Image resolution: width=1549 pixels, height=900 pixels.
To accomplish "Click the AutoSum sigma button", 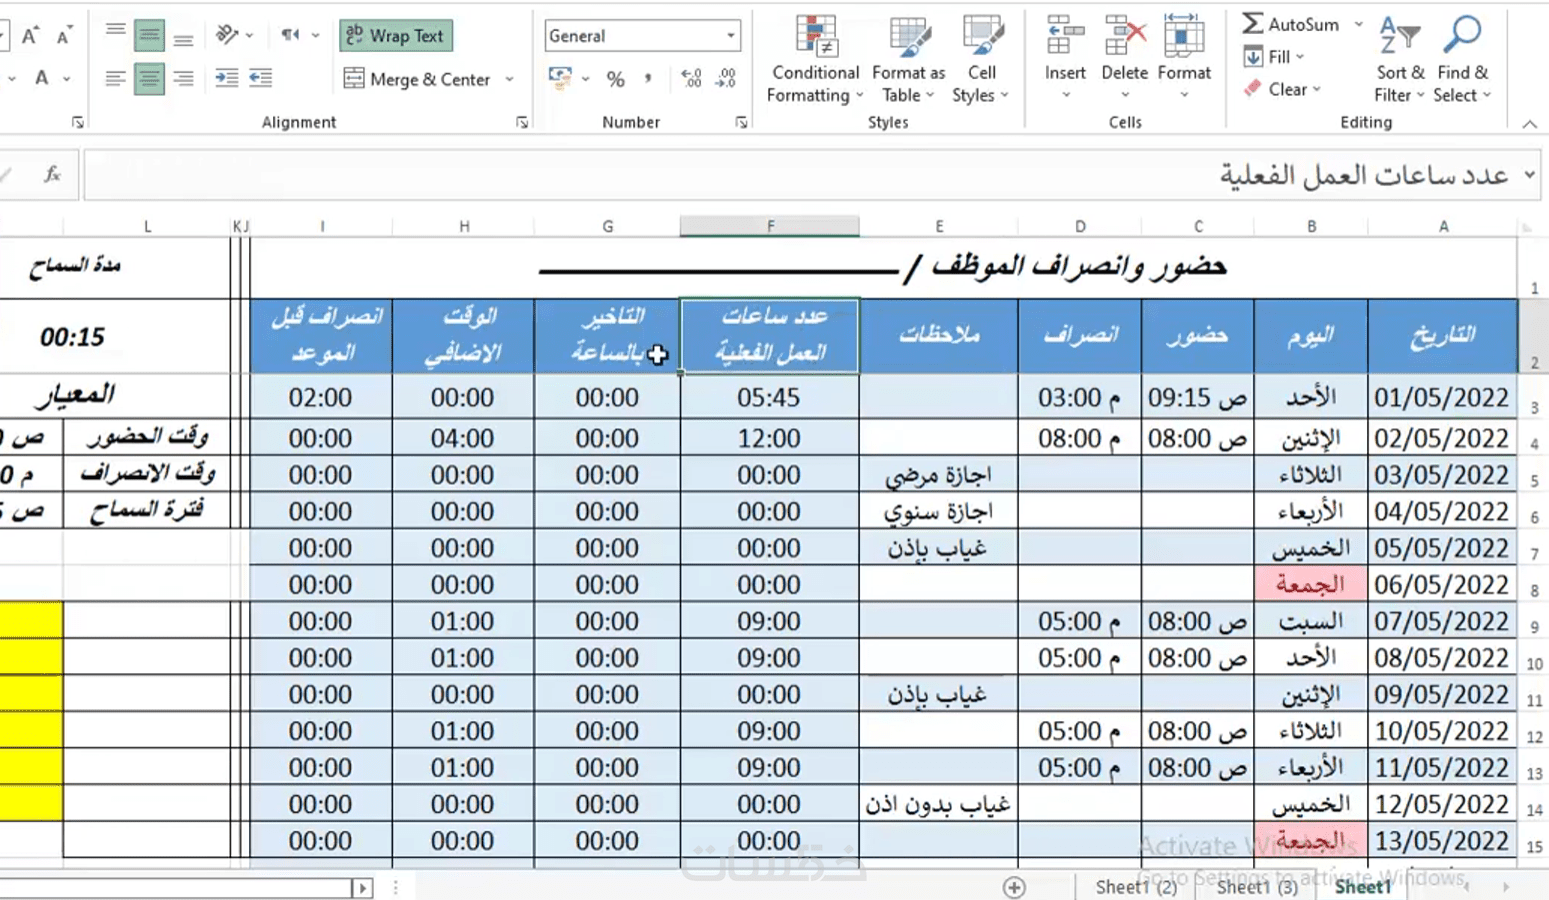I will (1290, 24).
